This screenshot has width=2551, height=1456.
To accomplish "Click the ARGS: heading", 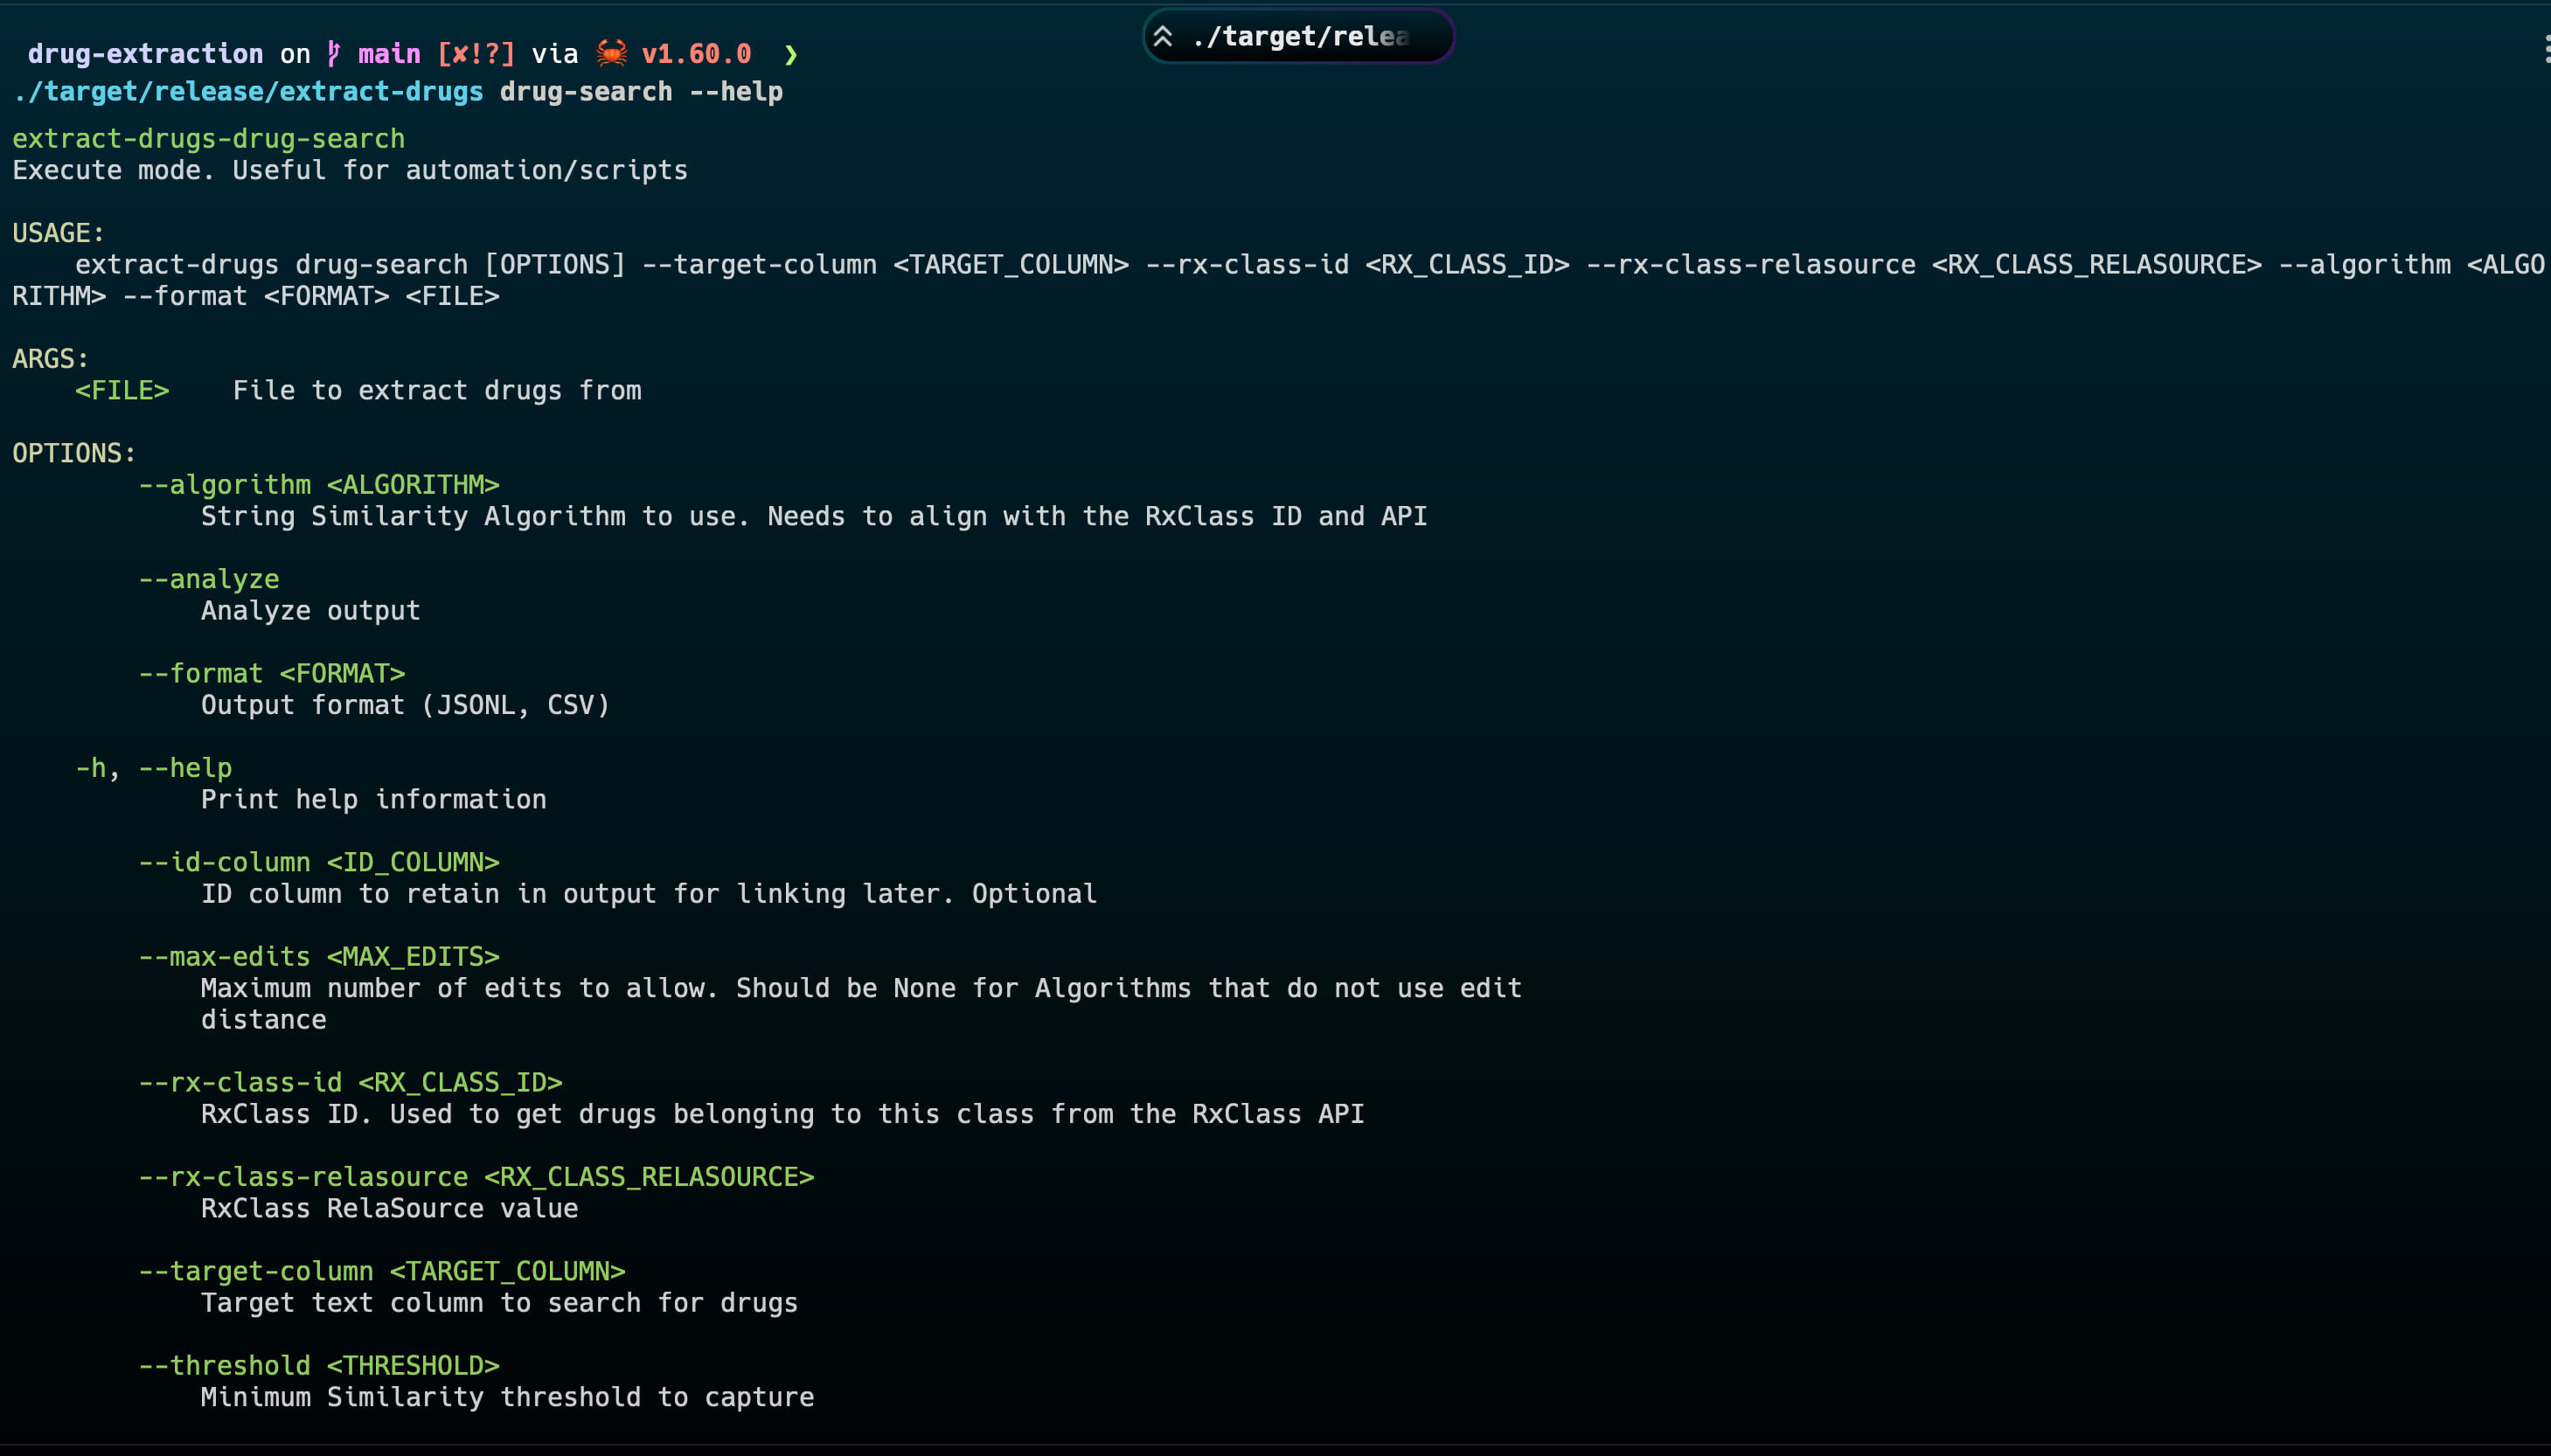I will 50,359.
